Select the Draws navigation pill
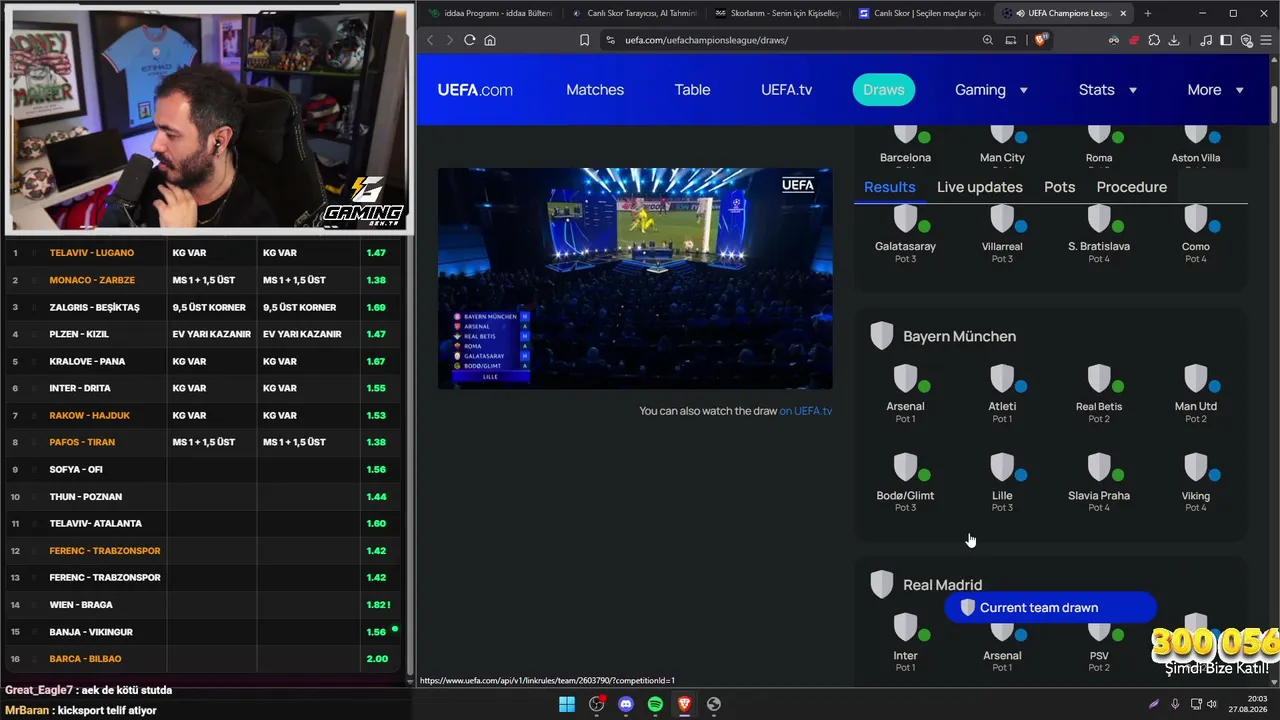 (x=884, y=90)
